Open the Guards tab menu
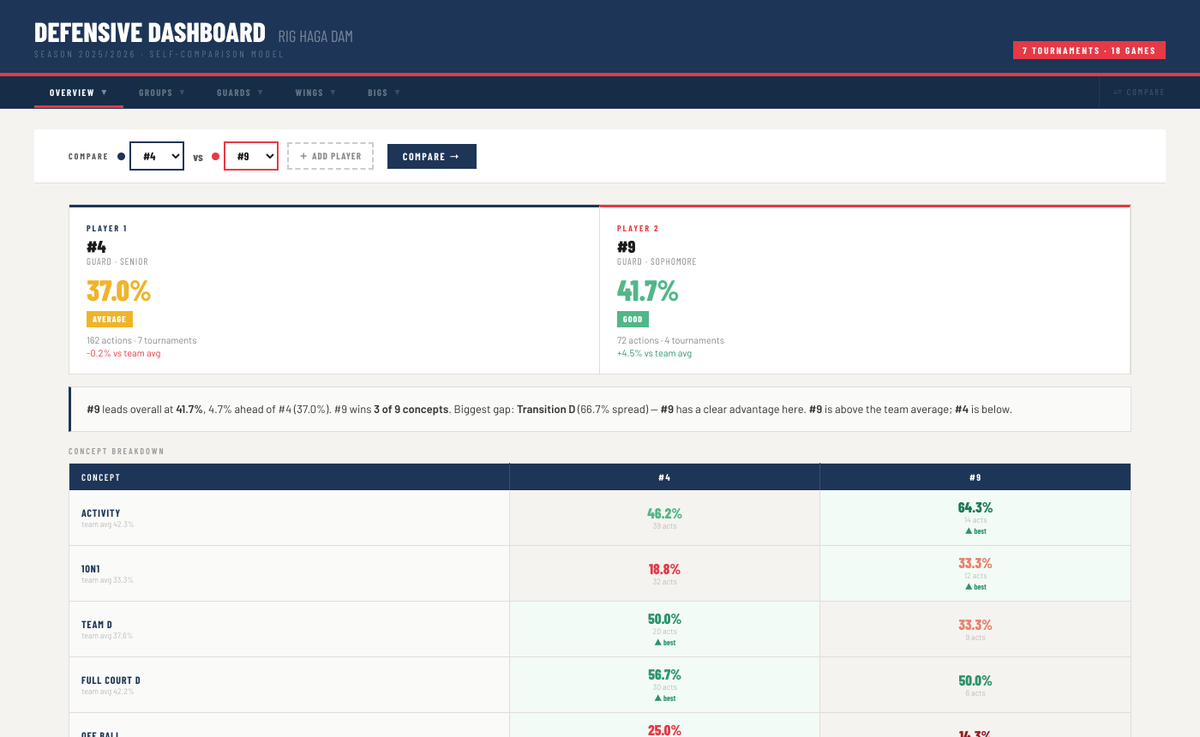This screenshot has height=737, width=1200. point(240,93)
